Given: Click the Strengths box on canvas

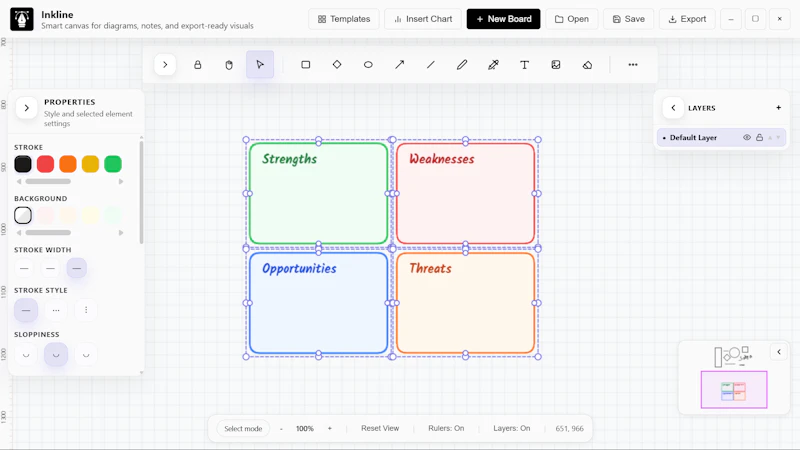Looking at the screenshot, I should click(318, 194).
